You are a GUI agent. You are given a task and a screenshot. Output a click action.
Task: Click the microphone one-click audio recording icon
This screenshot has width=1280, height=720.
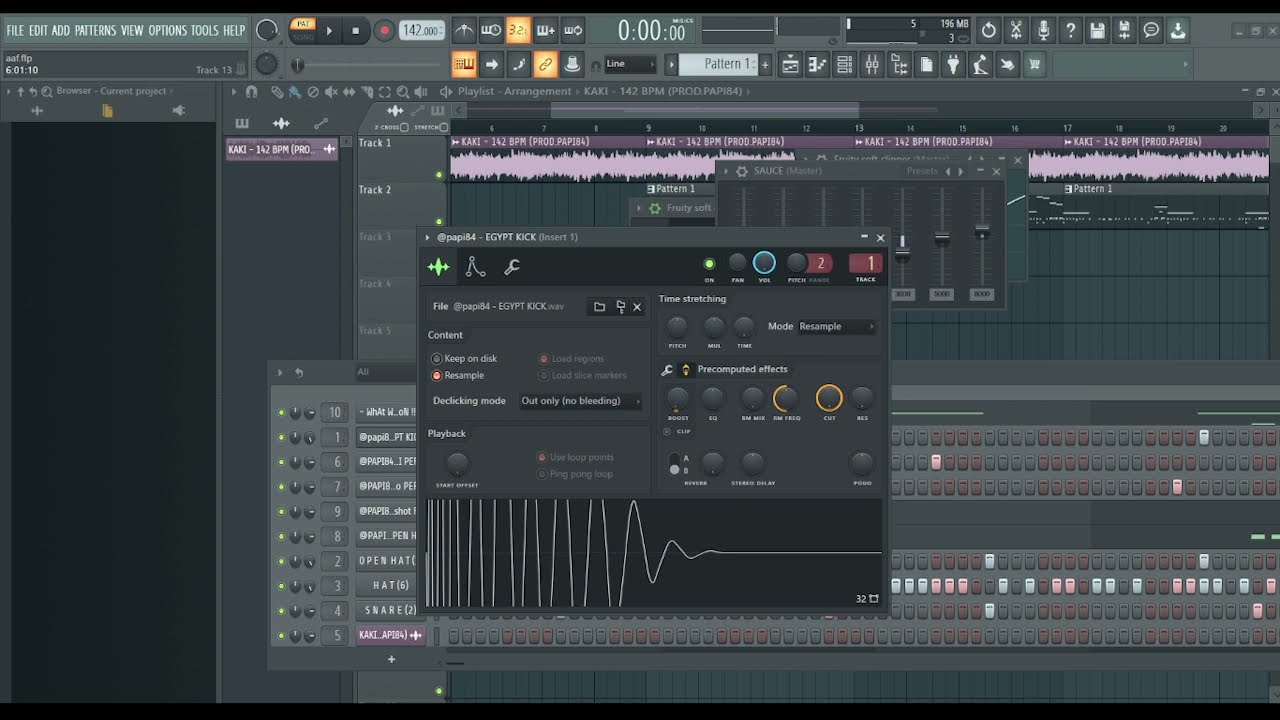click(1043, 30)
